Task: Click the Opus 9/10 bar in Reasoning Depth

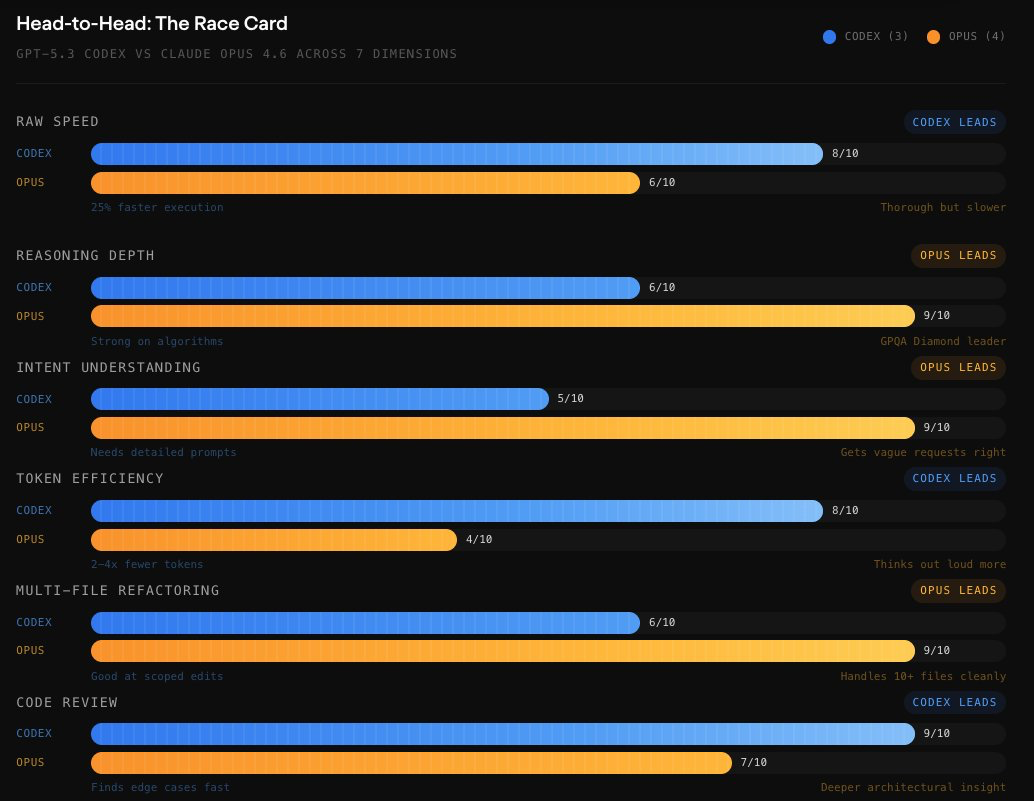Action: tap(502, 316)
